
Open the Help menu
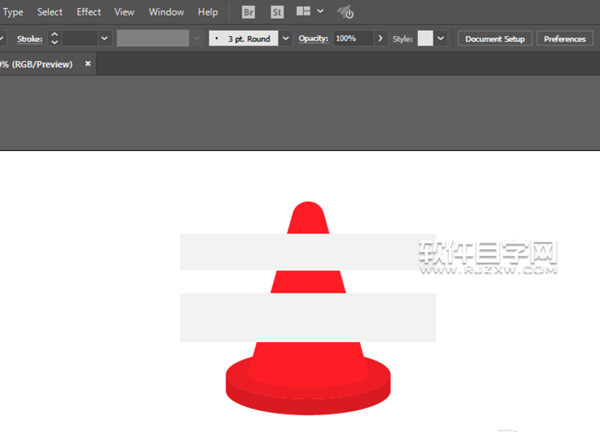tap(208, 13)
